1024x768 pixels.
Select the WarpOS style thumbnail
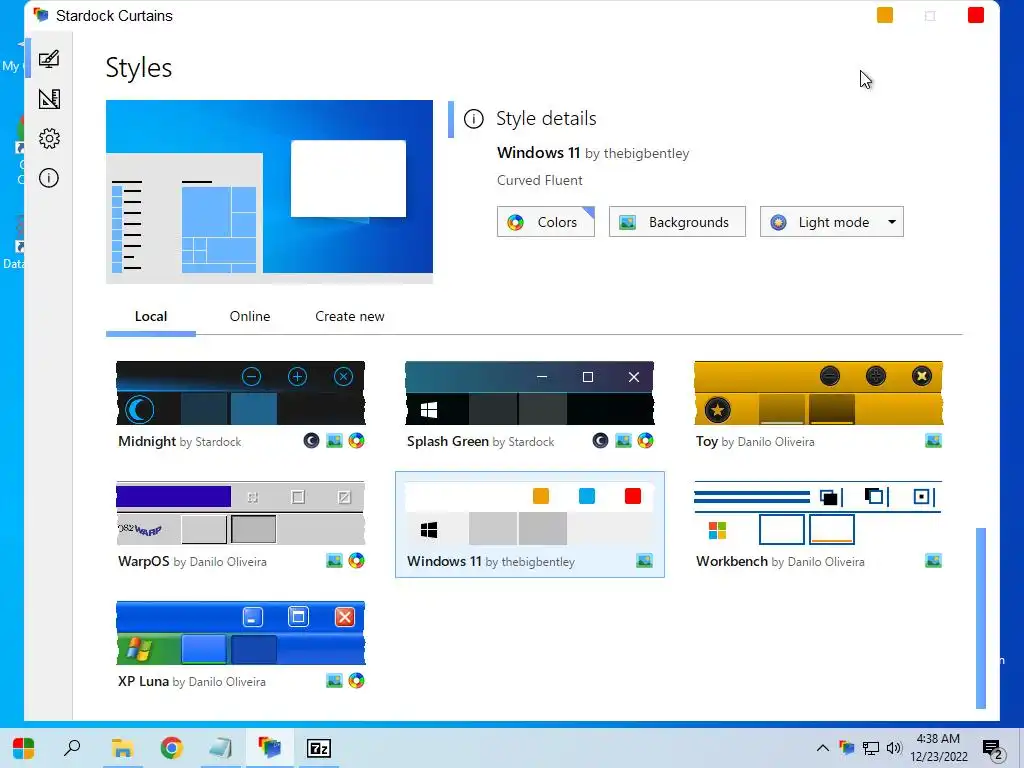click(240, 513)
